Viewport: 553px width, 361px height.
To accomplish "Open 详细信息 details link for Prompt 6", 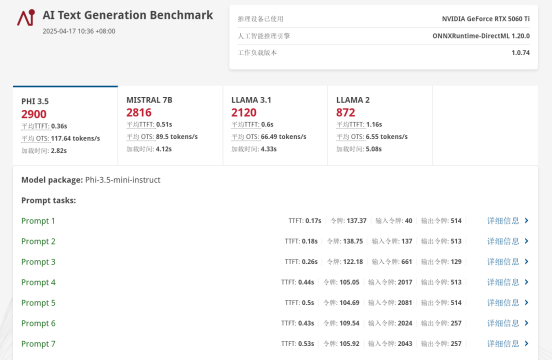I will (x=503, y=323).
